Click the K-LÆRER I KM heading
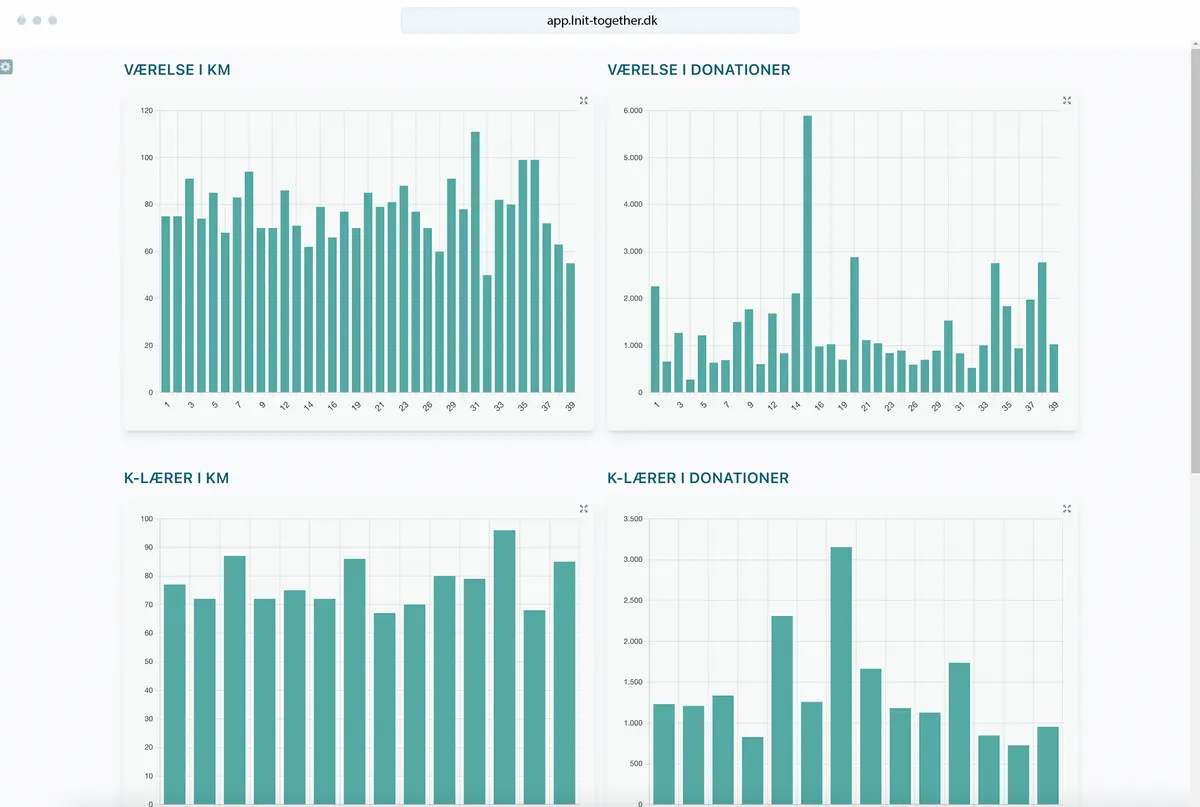The image size is (1200, 807). click(176, 478)
